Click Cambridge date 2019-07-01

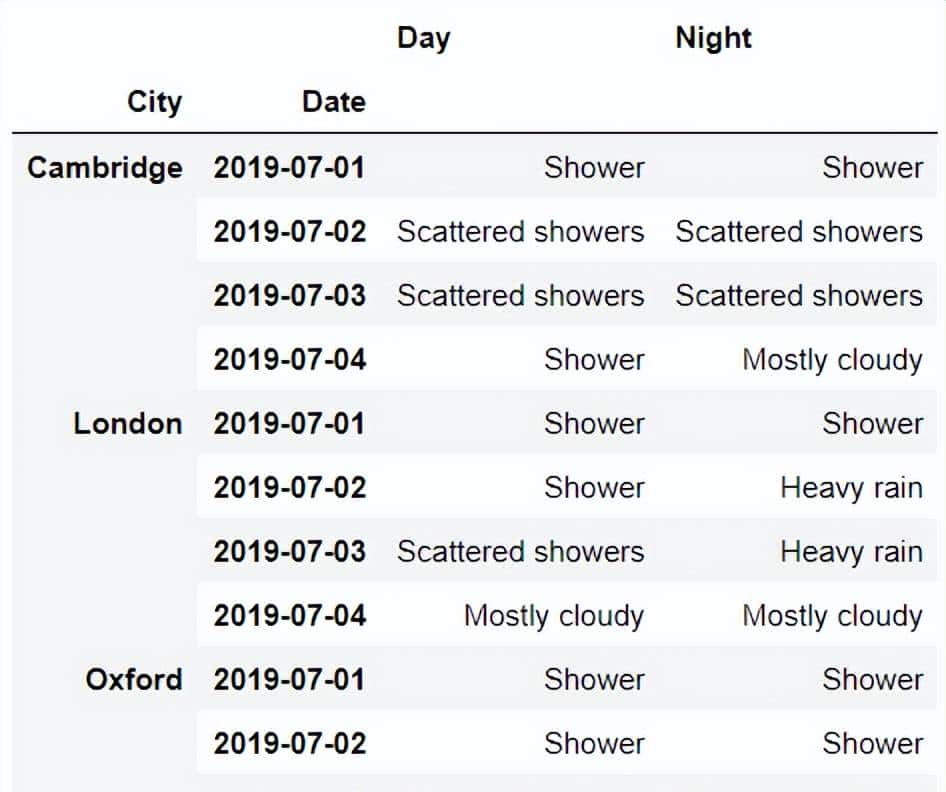pos(289,167)
